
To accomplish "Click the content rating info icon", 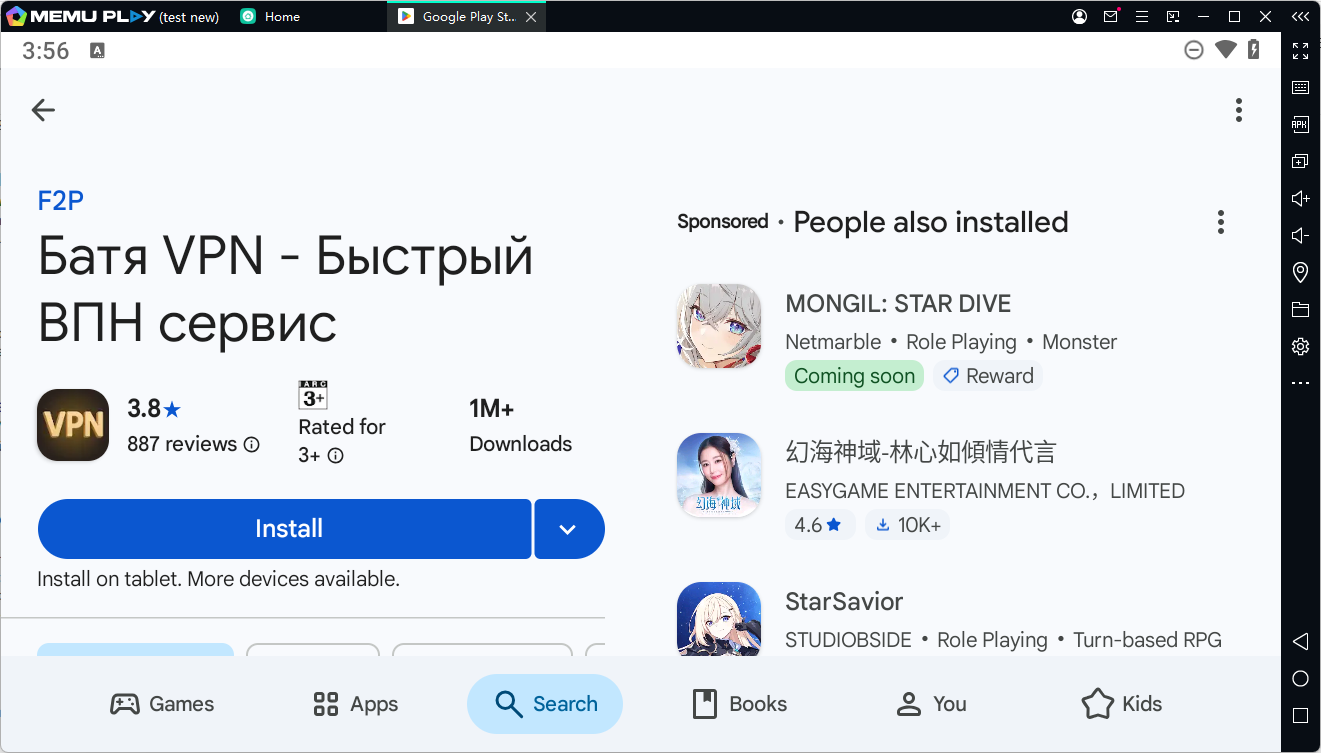I will coord(336,456).
